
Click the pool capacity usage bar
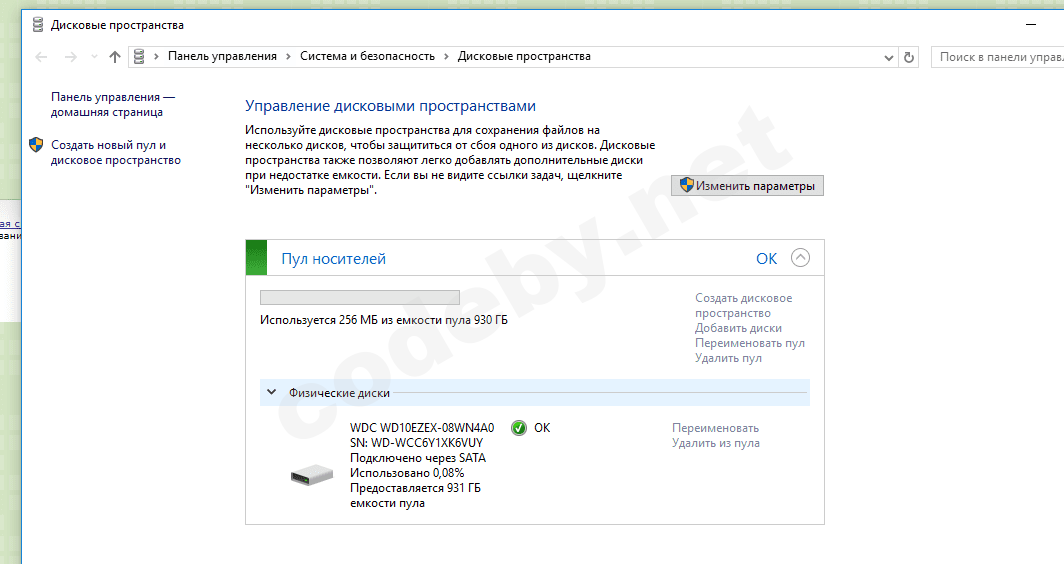(360, 297)
